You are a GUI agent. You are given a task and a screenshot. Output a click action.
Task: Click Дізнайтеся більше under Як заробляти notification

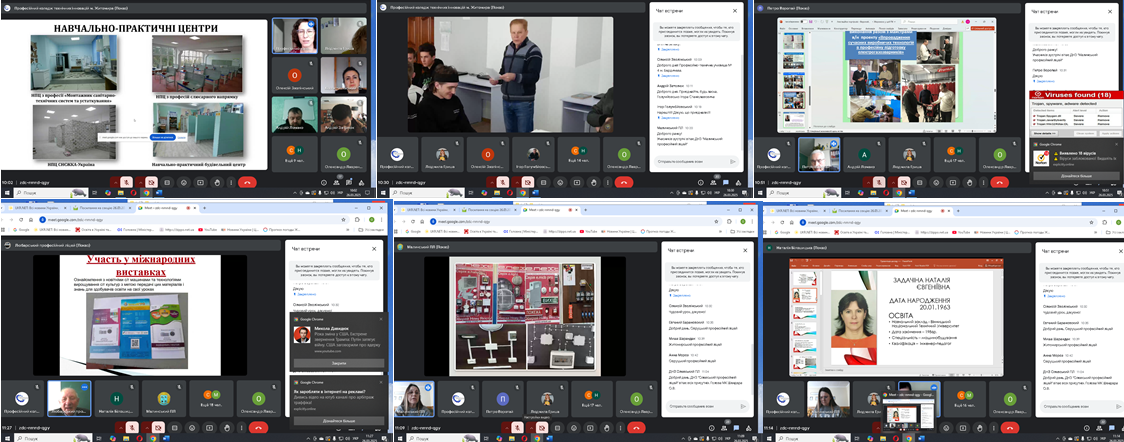[x=336, y=421]
